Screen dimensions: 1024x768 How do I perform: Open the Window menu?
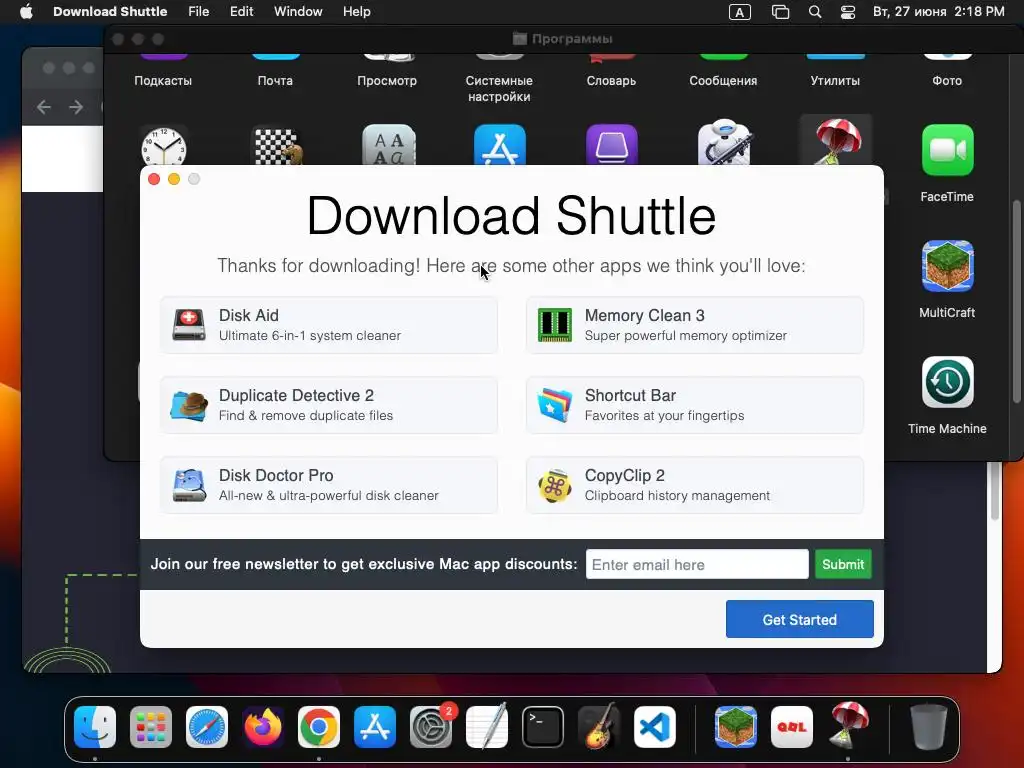[x=298, y=12]
